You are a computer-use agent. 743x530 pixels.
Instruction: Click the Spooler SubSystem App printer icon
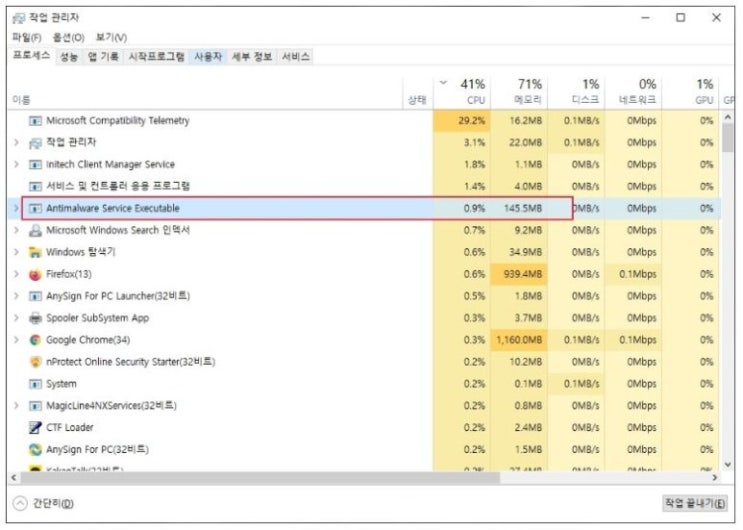coord(35,318)
